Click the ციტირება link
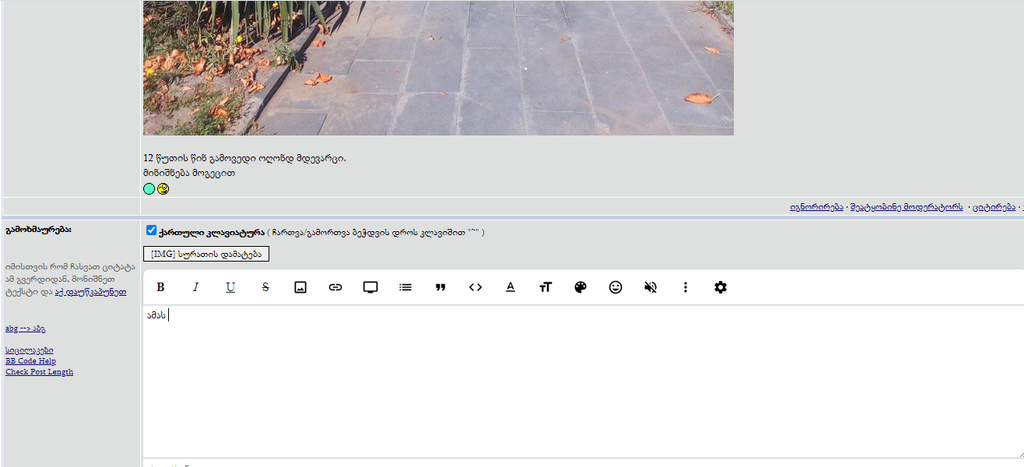This screenshot has width=1024, height=467. [994, 207]
